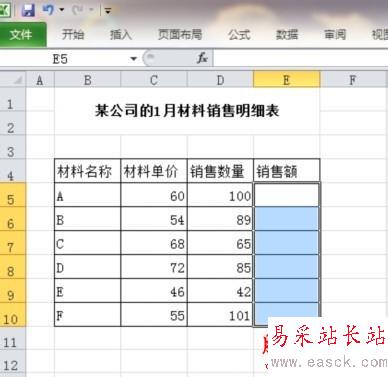Click the Undo arrow icon

[x=48, y=10]
